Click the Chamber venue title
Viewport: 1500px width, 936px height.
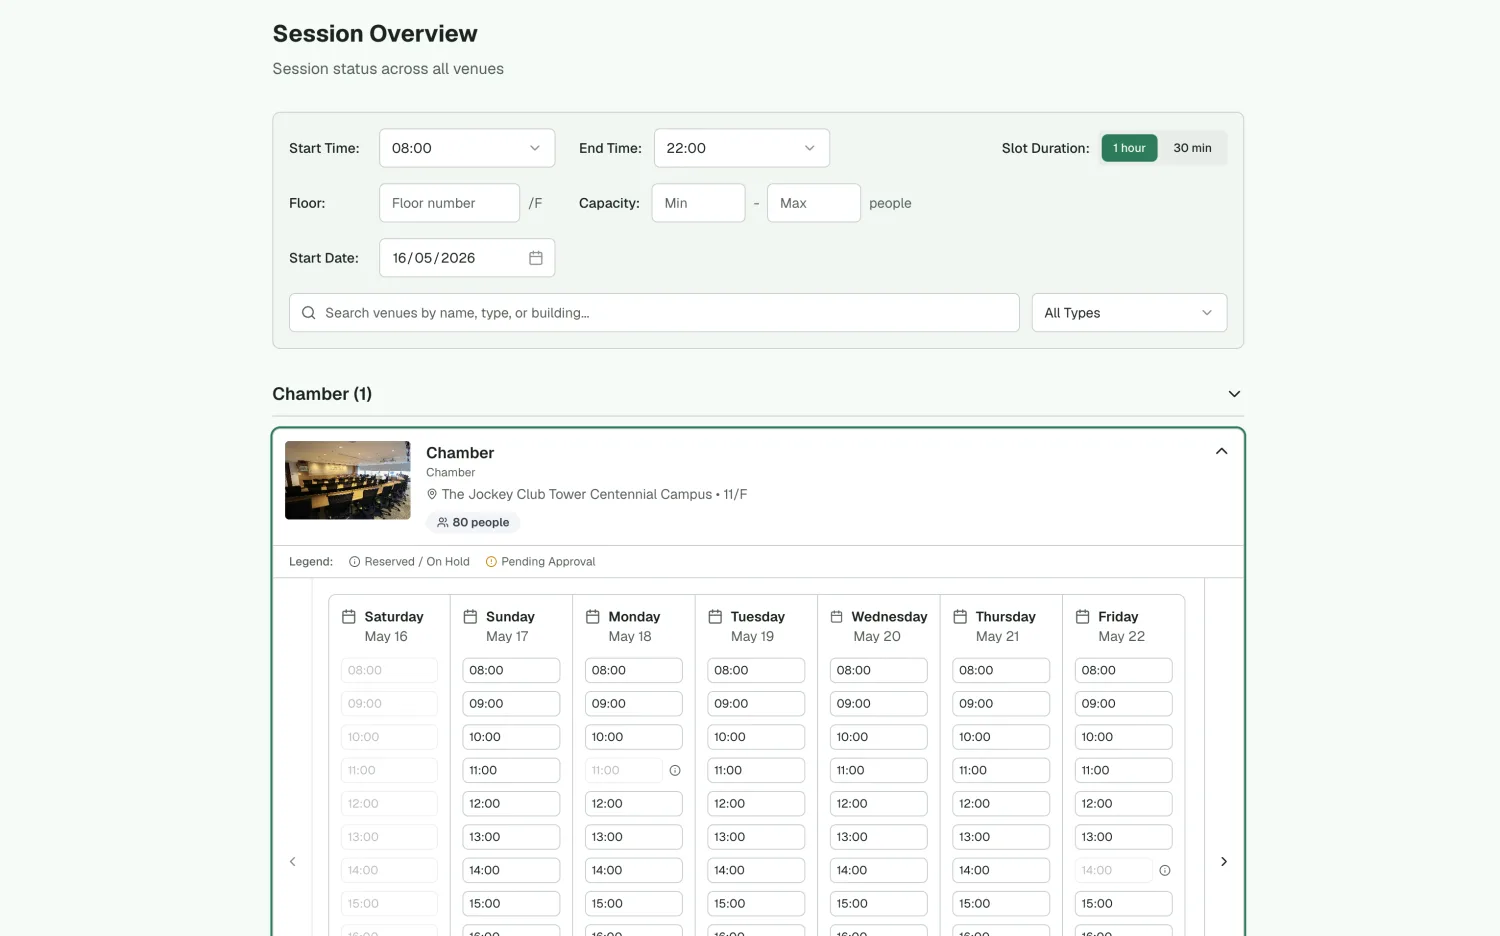pos(460,453)
